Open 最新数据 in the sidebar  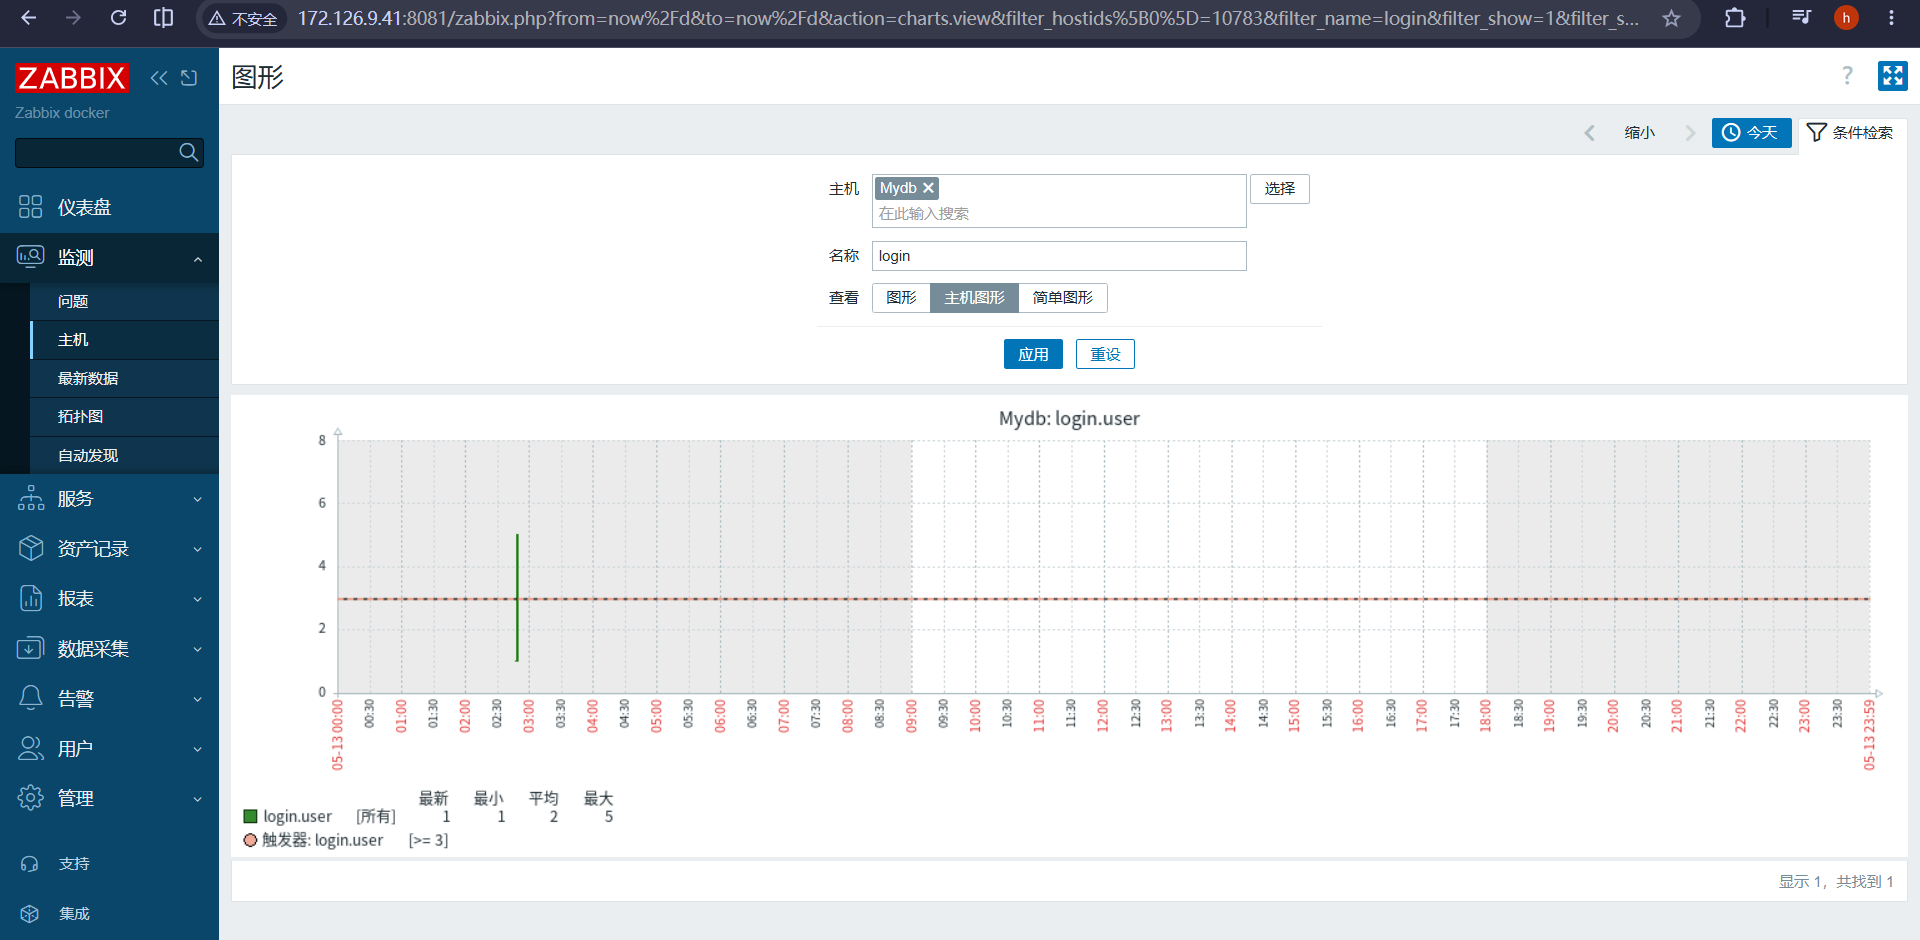point(124,378)
